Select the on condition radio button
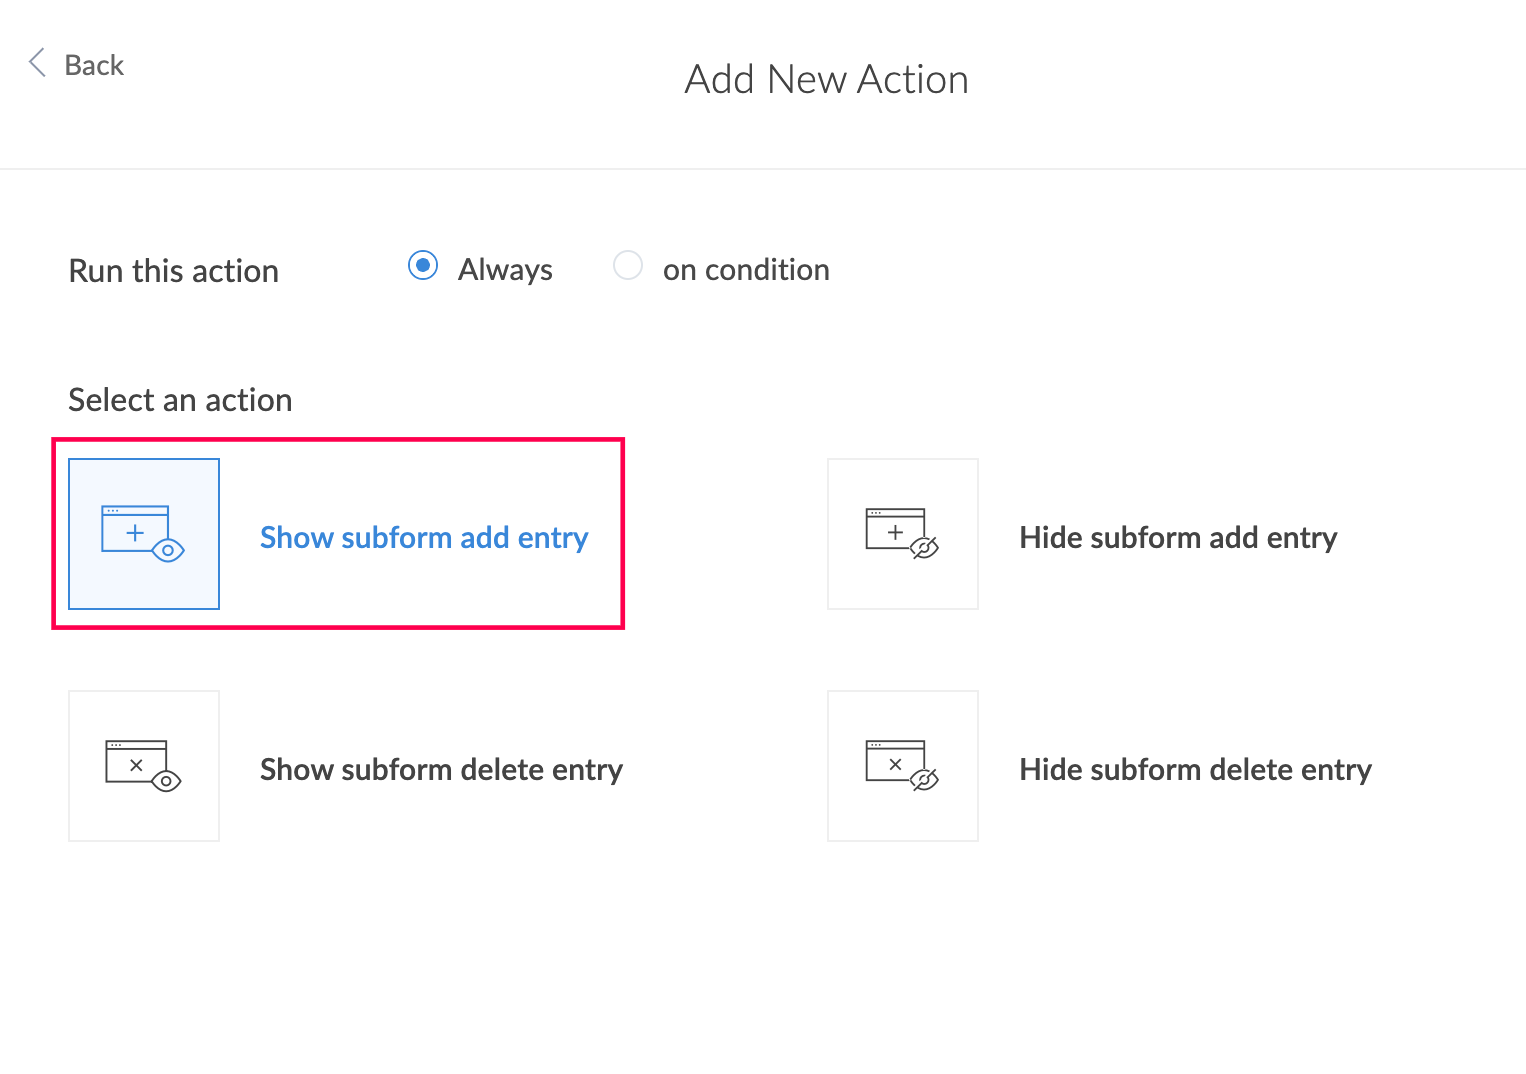This screenshot has height=1074, width=1526. 628,265
